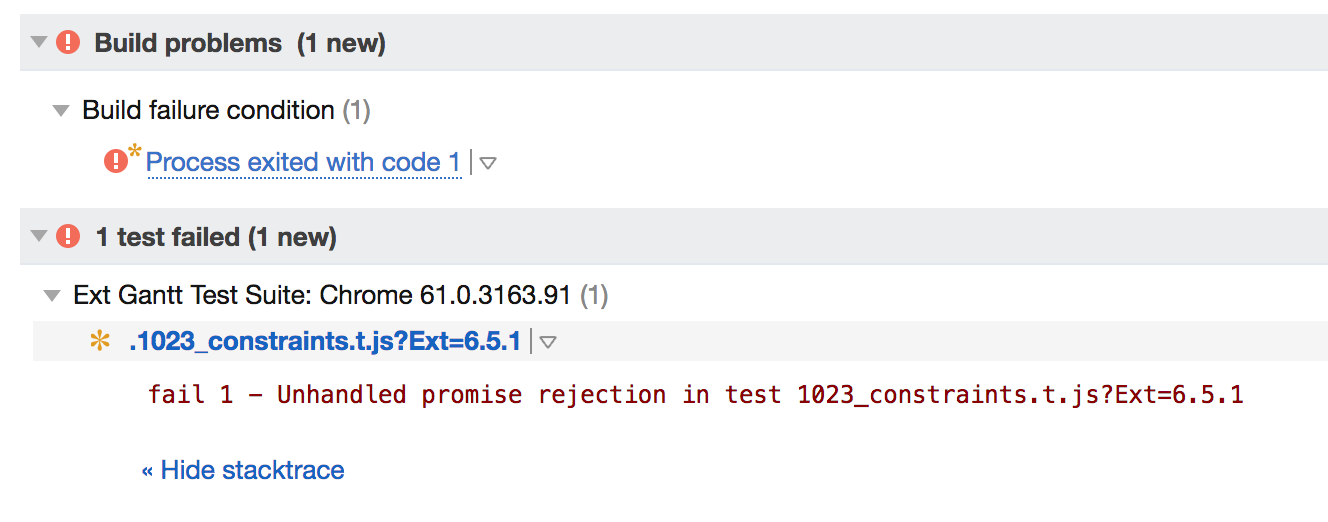Click the red error icon beside Build problems
This screenshot has height=522, width=1328.
(x=68, y=43)
